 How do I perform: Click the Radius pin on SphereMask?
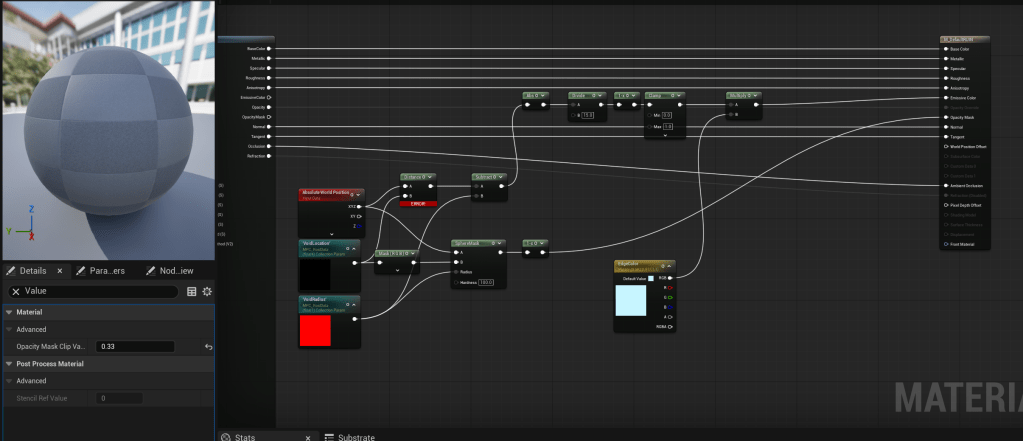tap(454, 271)
